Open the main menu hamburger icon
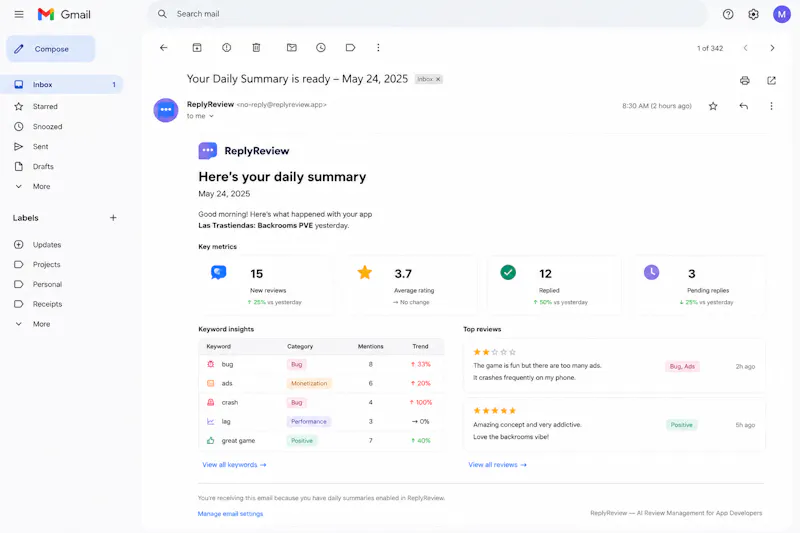Image resolution: width=800 pixels, height=533 pixels. pyautogui.click(x=19, y=14)
